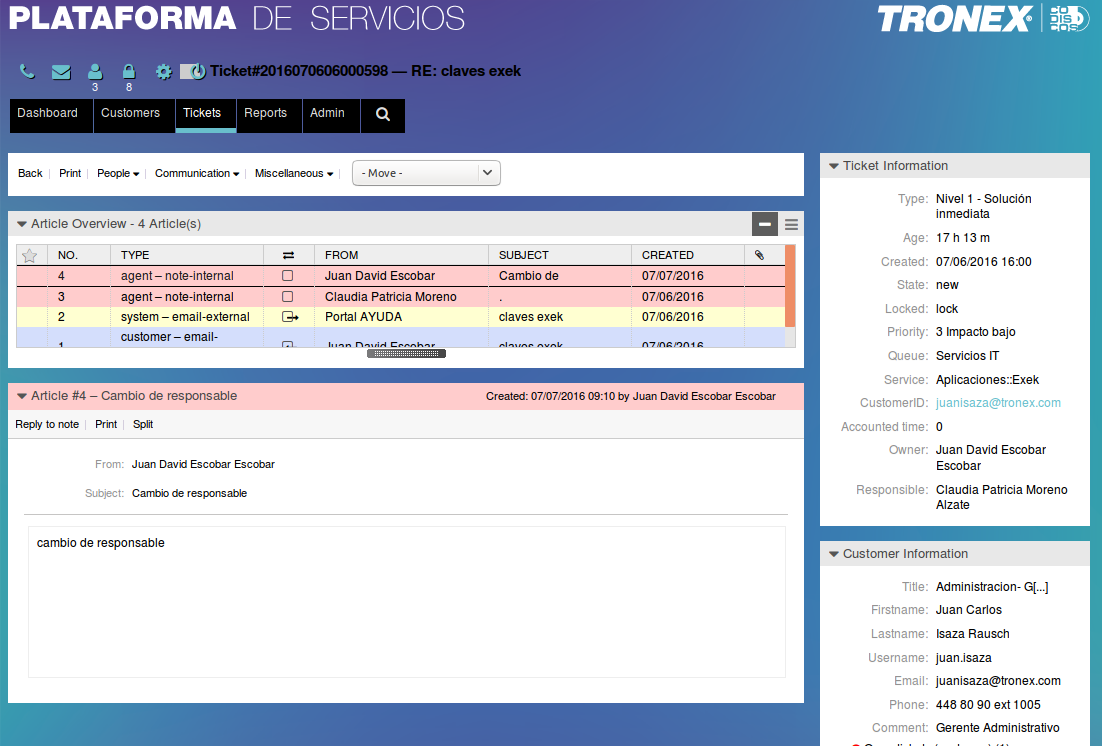The width and height of the screenshot is (1102, 746).
Task: Click the Comment 'Gerente Administrativo' text
Action: [x=997, y=728]
